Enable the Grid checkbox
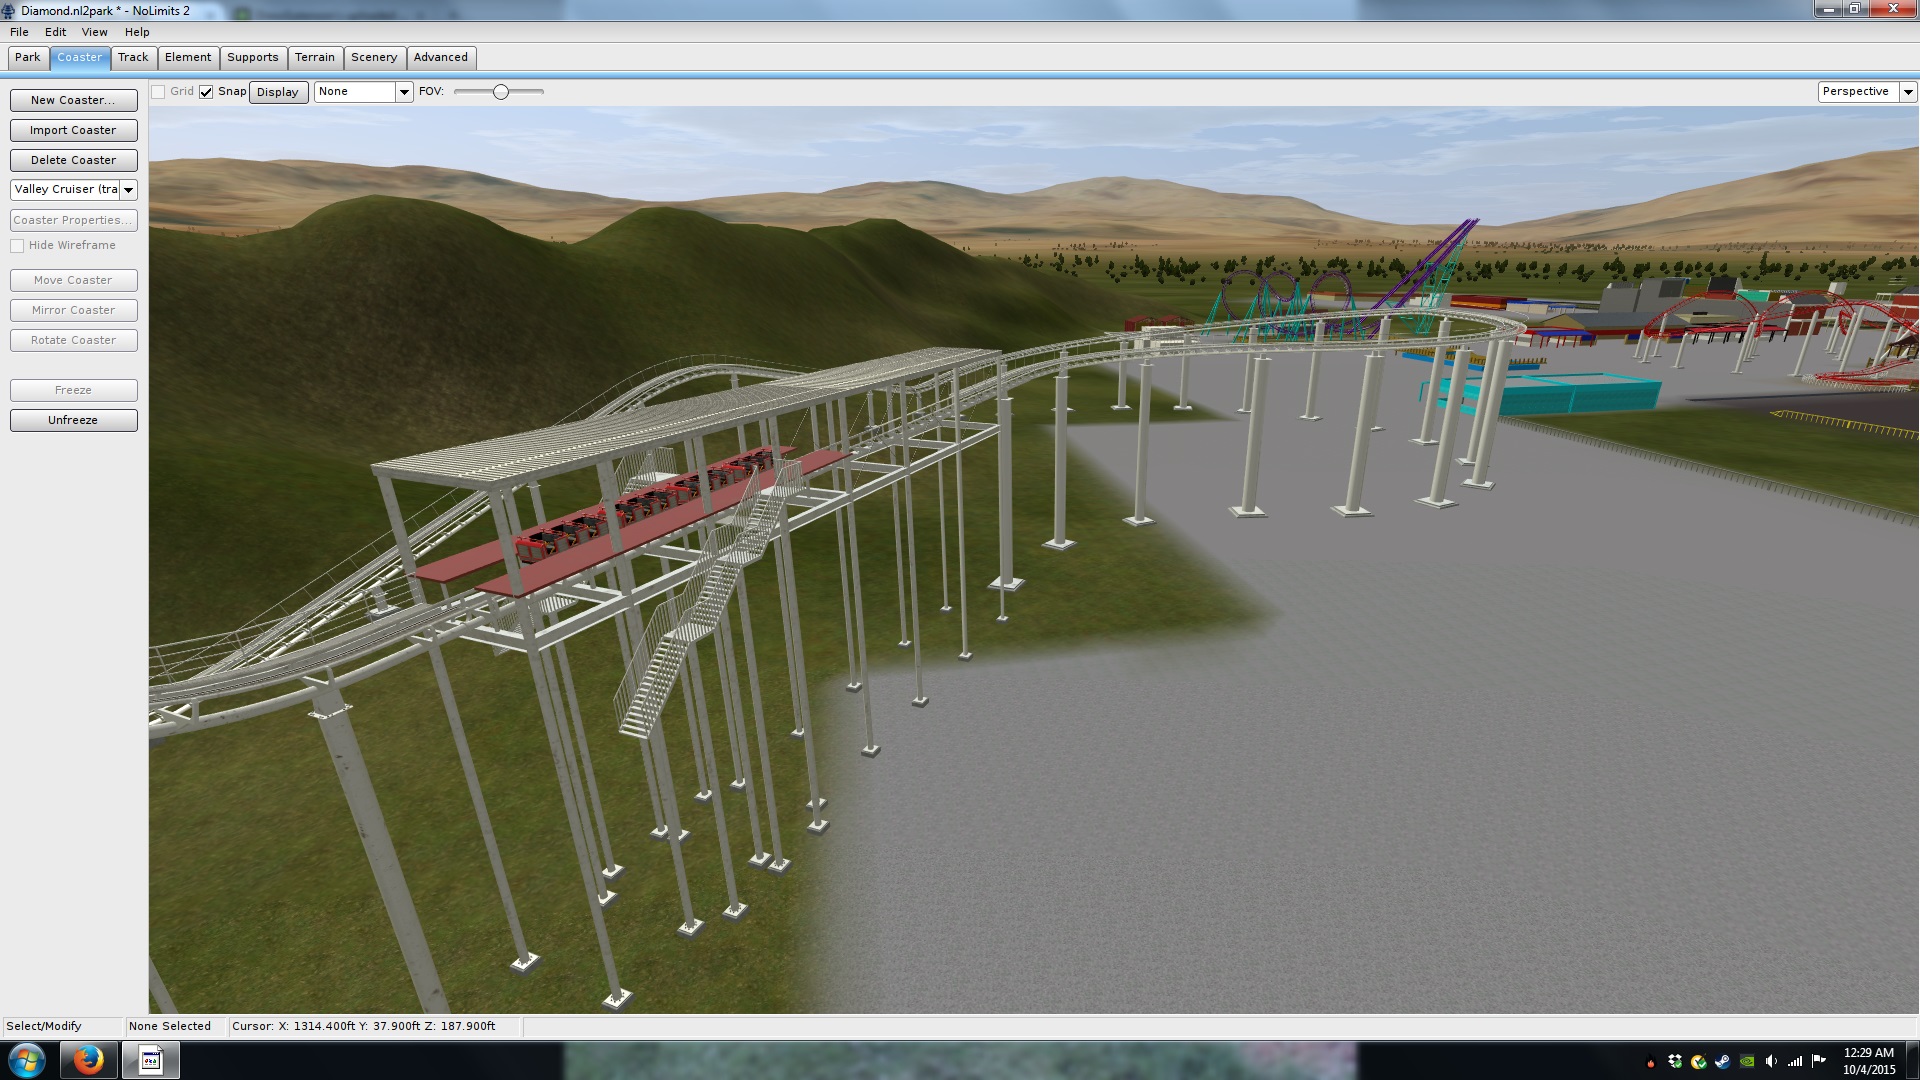Viewport: 1920px width, 1080px height. (158, 92)
